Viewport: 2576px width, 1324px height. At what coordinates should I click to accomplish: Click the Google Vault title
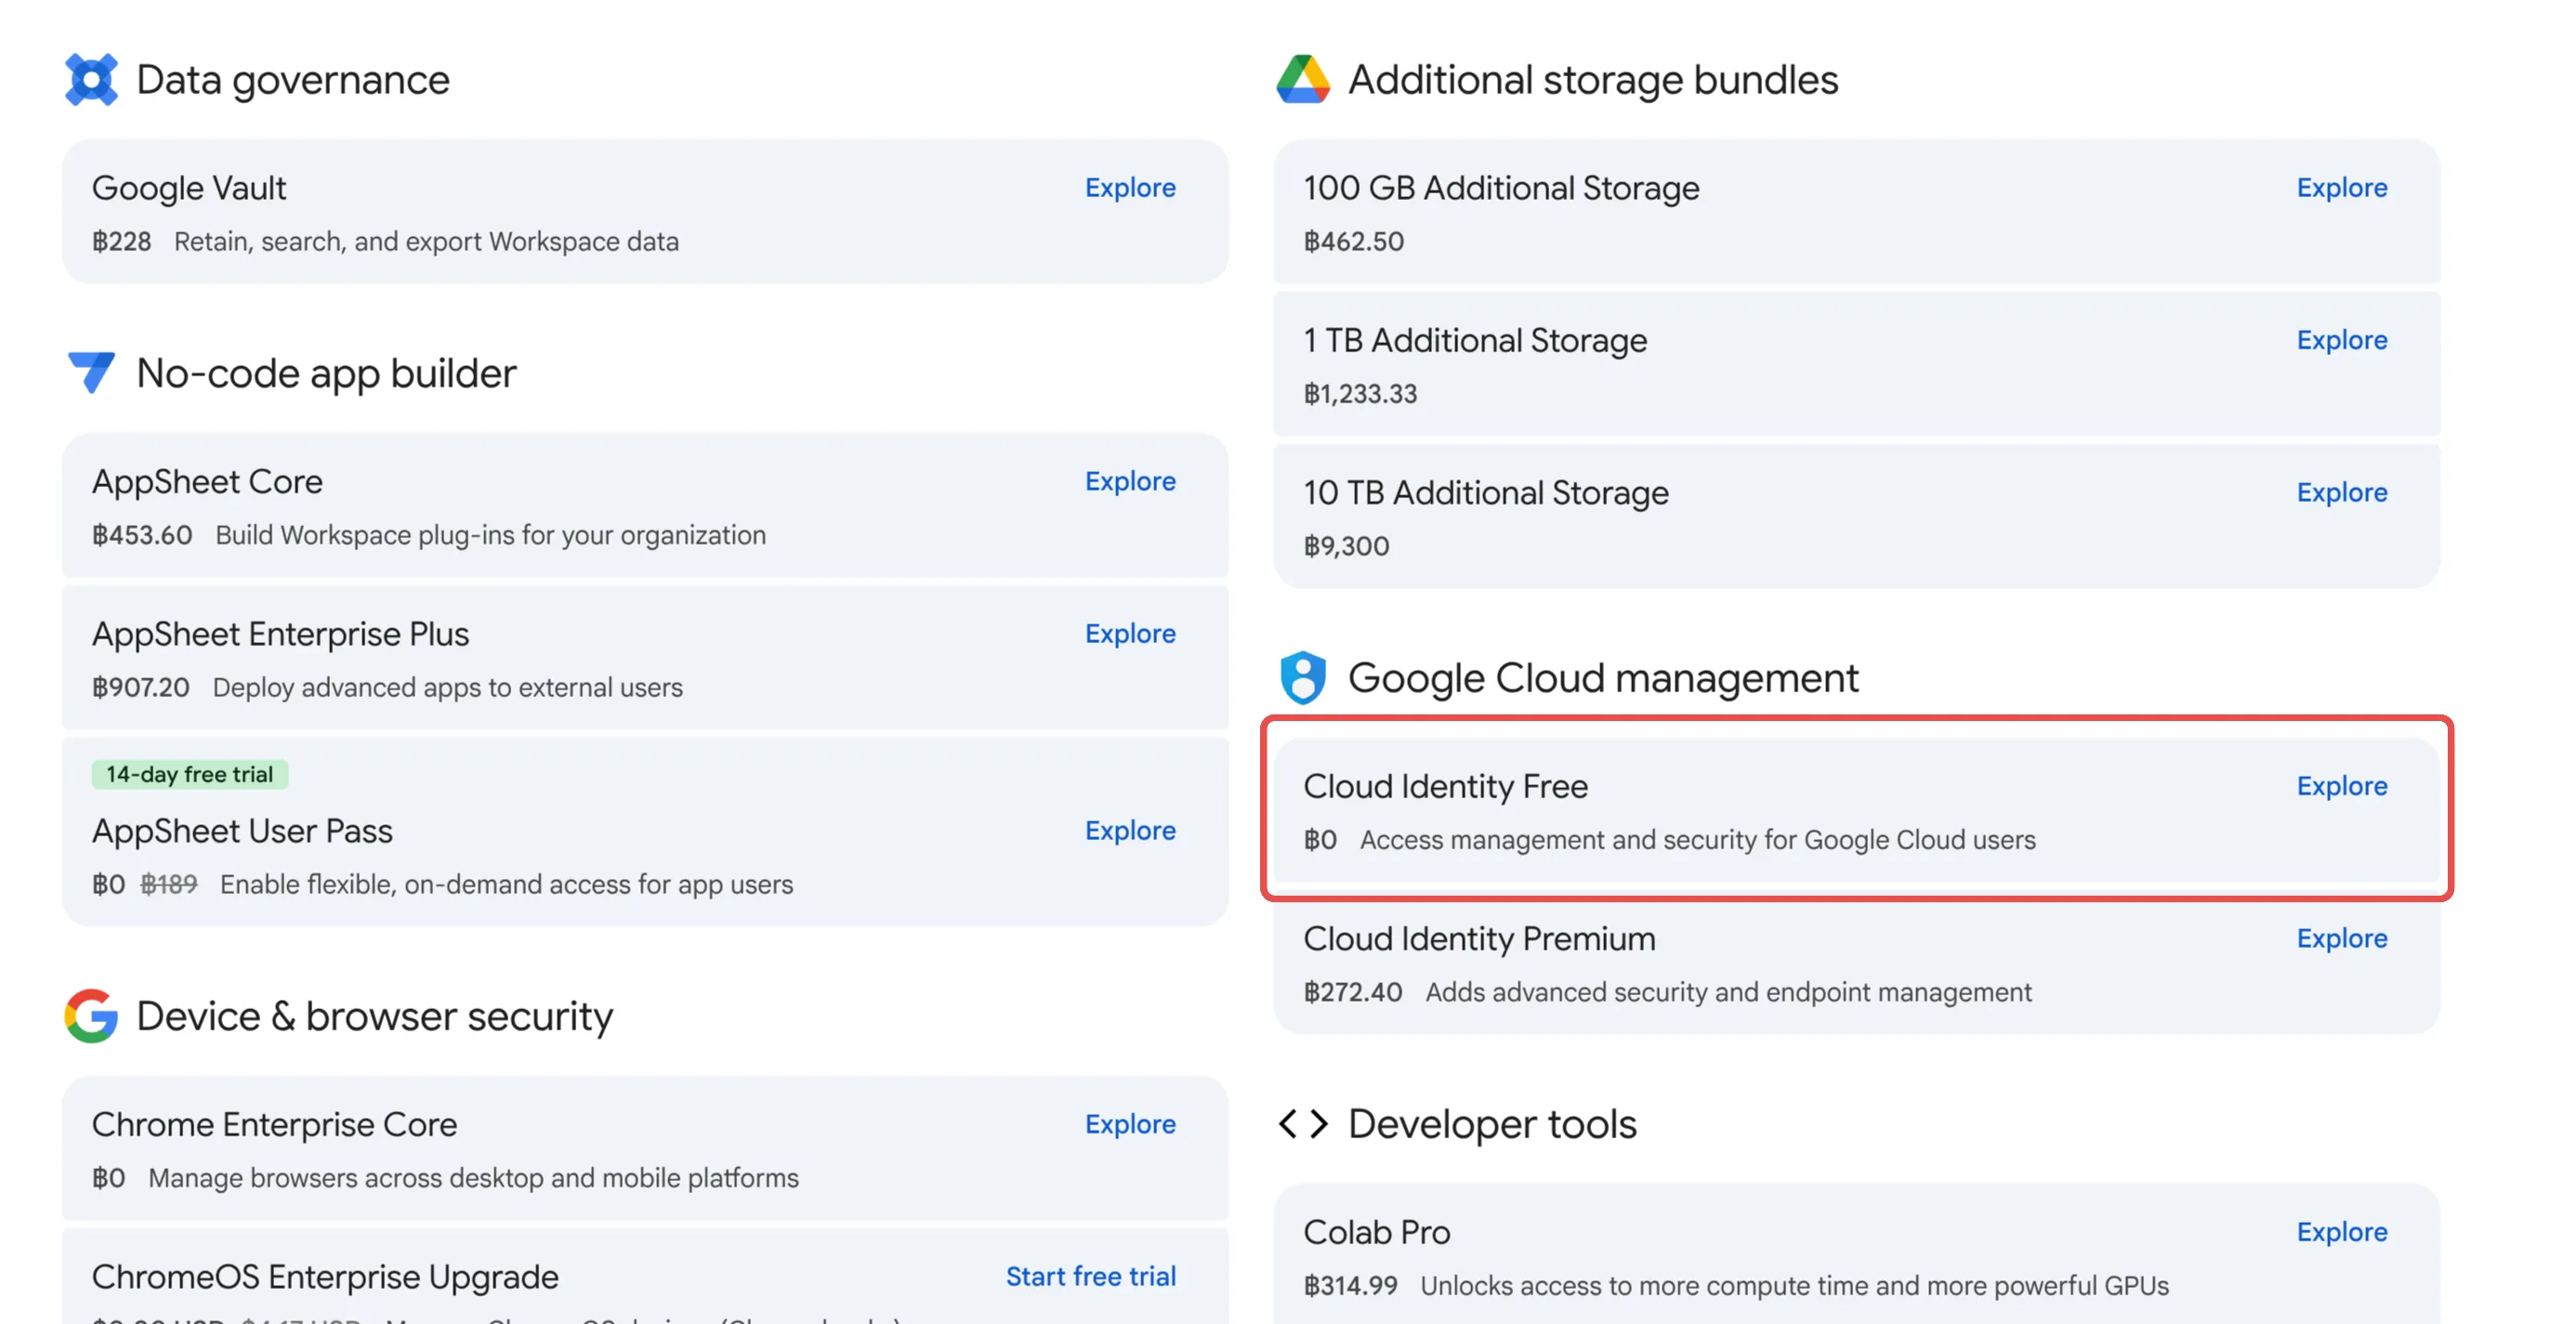[189, 187]
